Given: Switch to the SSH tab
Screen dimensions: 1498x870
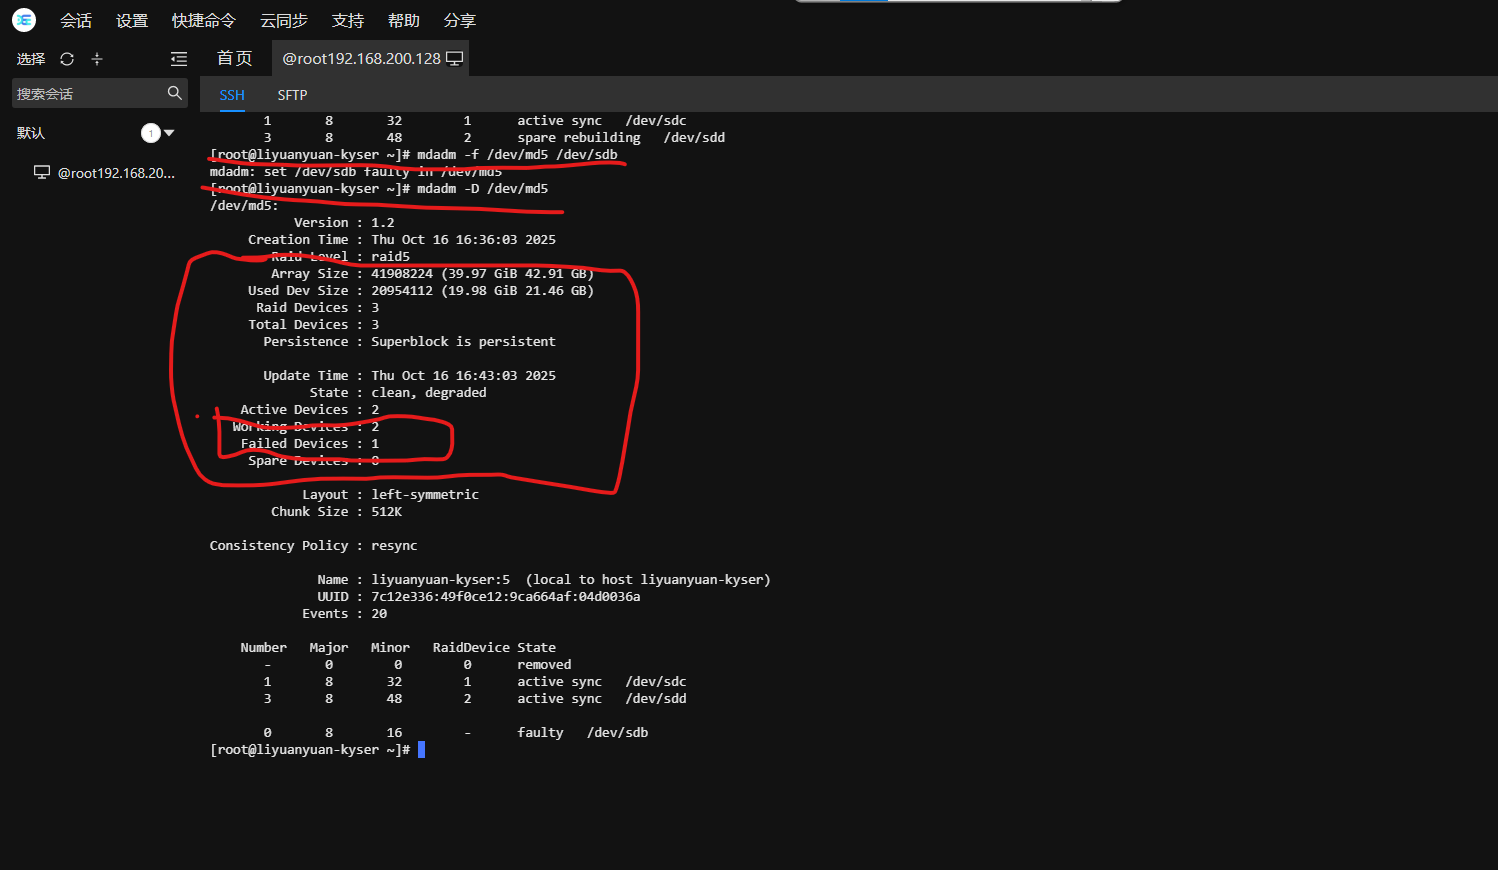Looking at the screenshot, I should click(232, 95).
